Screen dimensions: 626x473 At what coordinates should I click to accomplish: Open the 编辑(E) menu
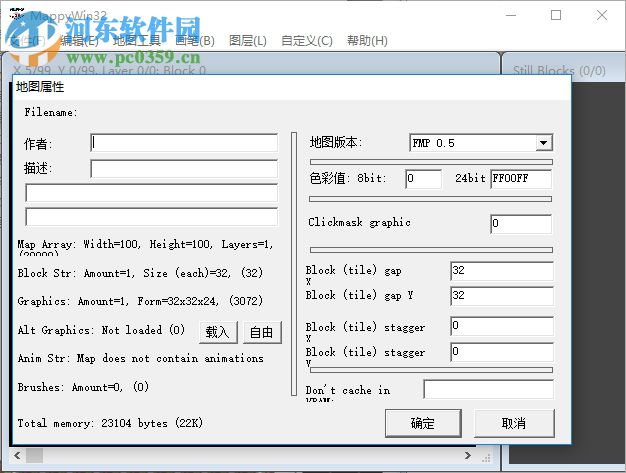(x=79, y=41)
